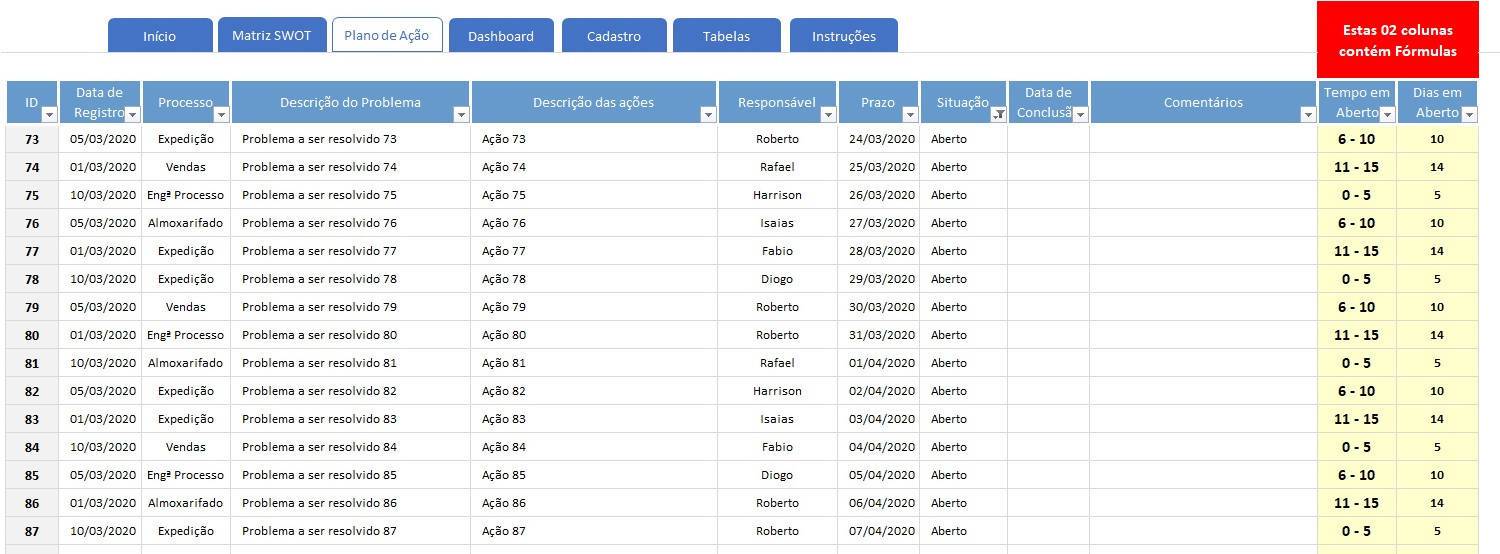The image size is (1500, 554).
Task: Select the Comentários cell for ID 73
Action: point(1203,139)
